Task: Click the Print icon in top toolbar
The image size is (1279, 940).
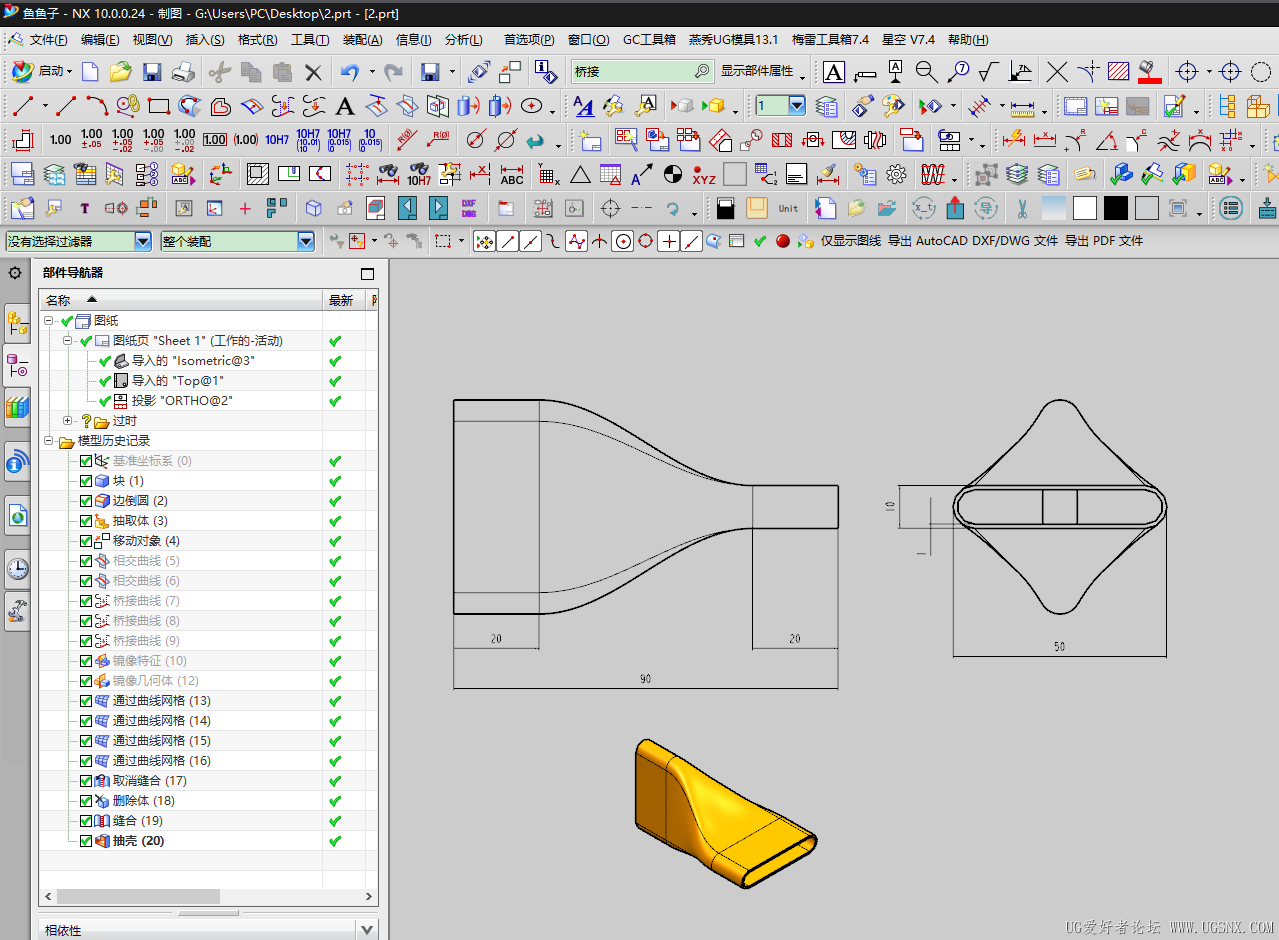Action: tap(183, 72)
